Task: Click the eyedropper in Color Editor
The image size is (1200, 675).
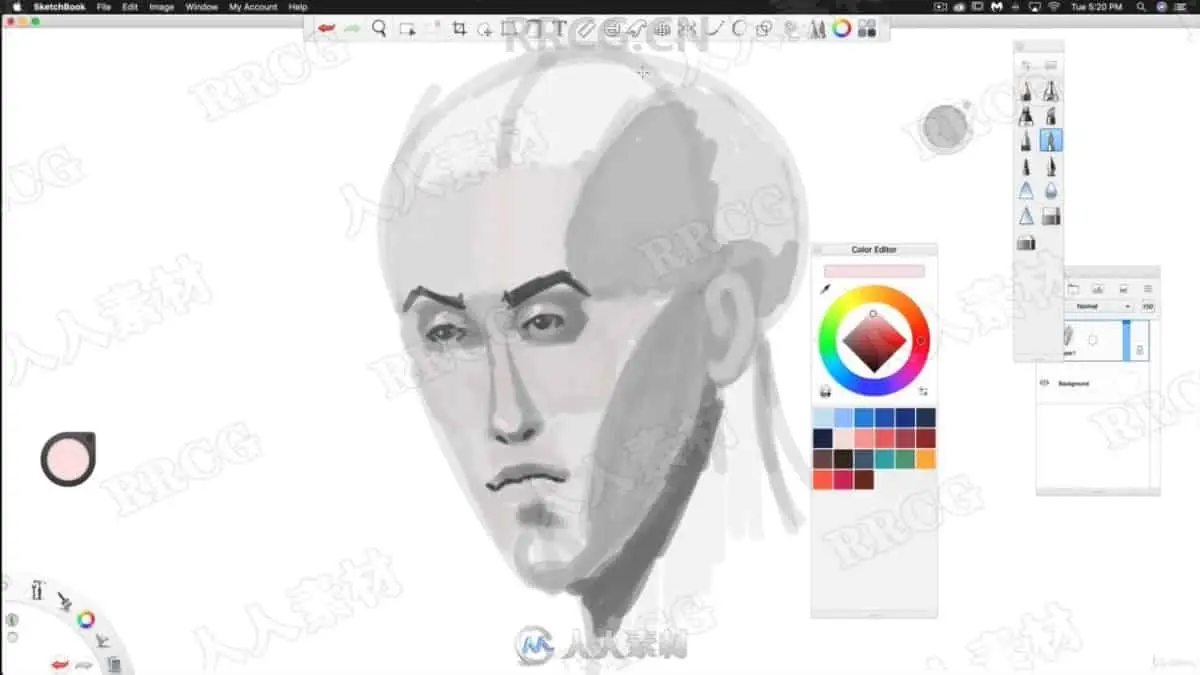Action: (826, 289)
